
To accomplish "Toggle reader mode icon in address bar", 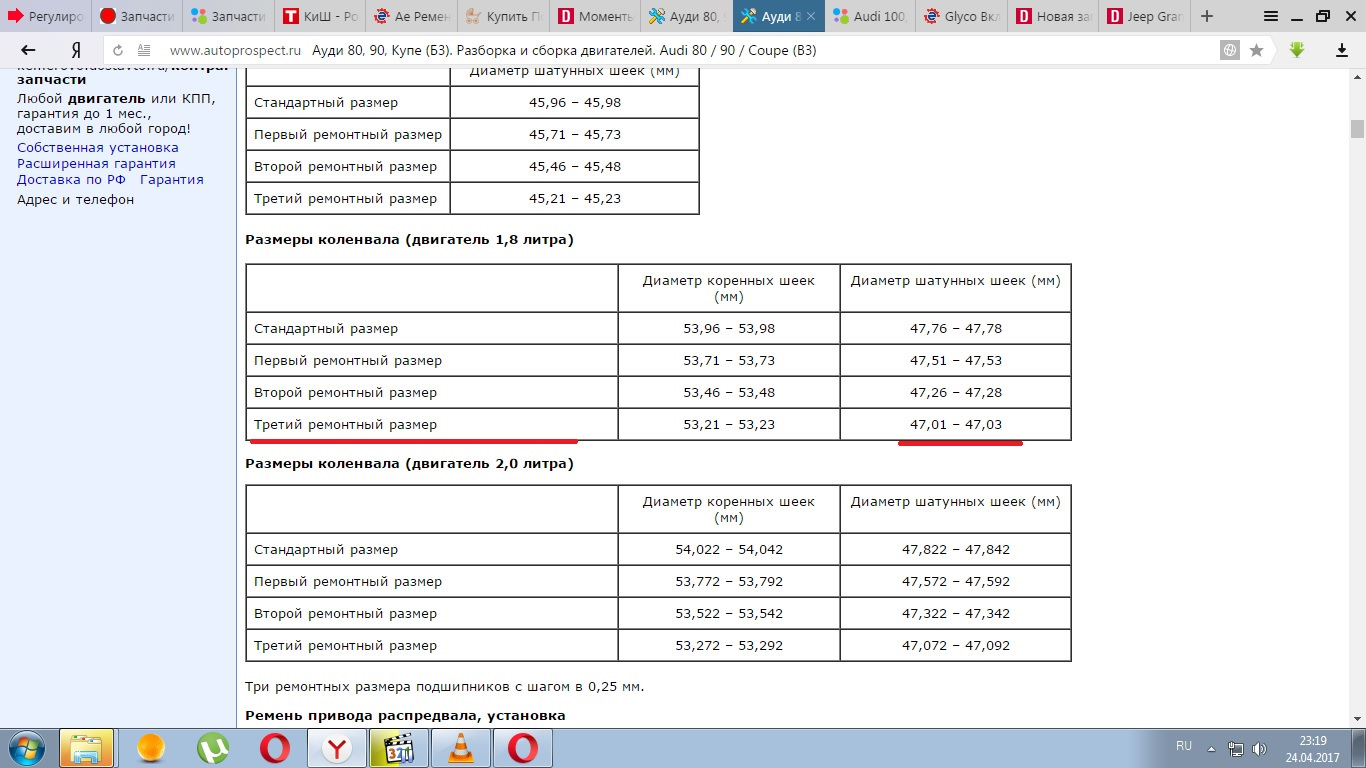I will (x=144, y=50).
